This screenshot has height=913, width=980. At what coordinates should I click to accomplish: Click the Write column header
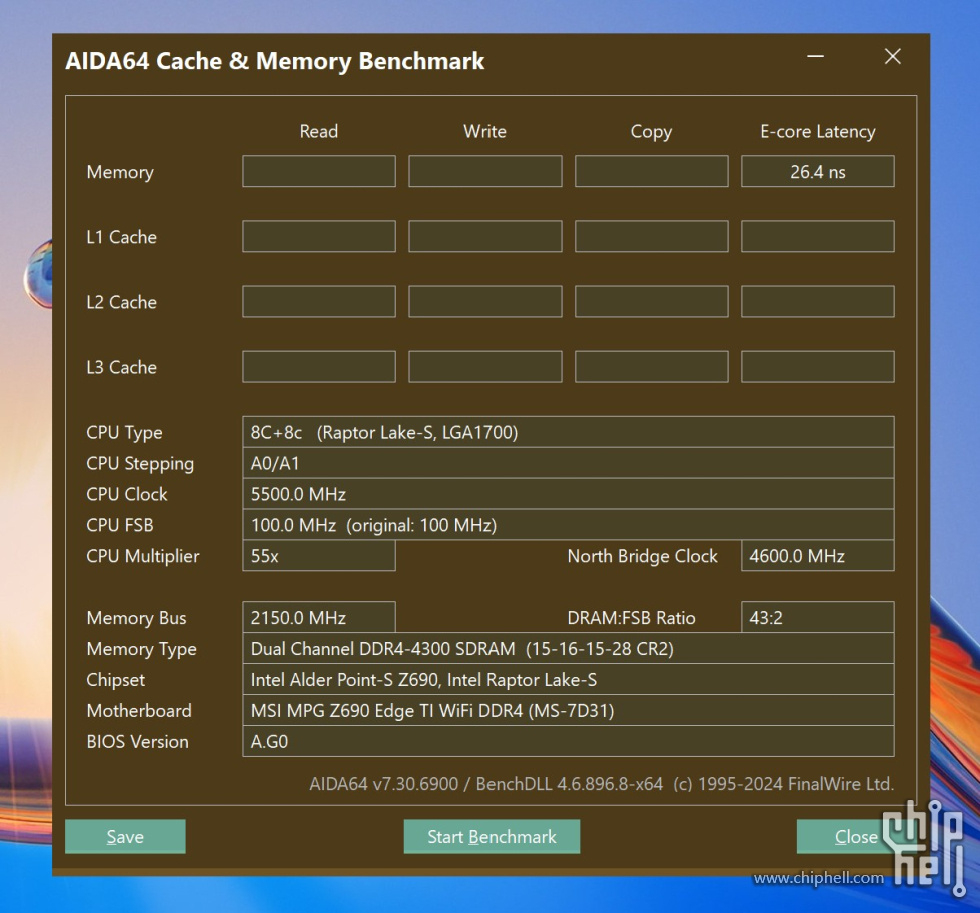[485, 131]
